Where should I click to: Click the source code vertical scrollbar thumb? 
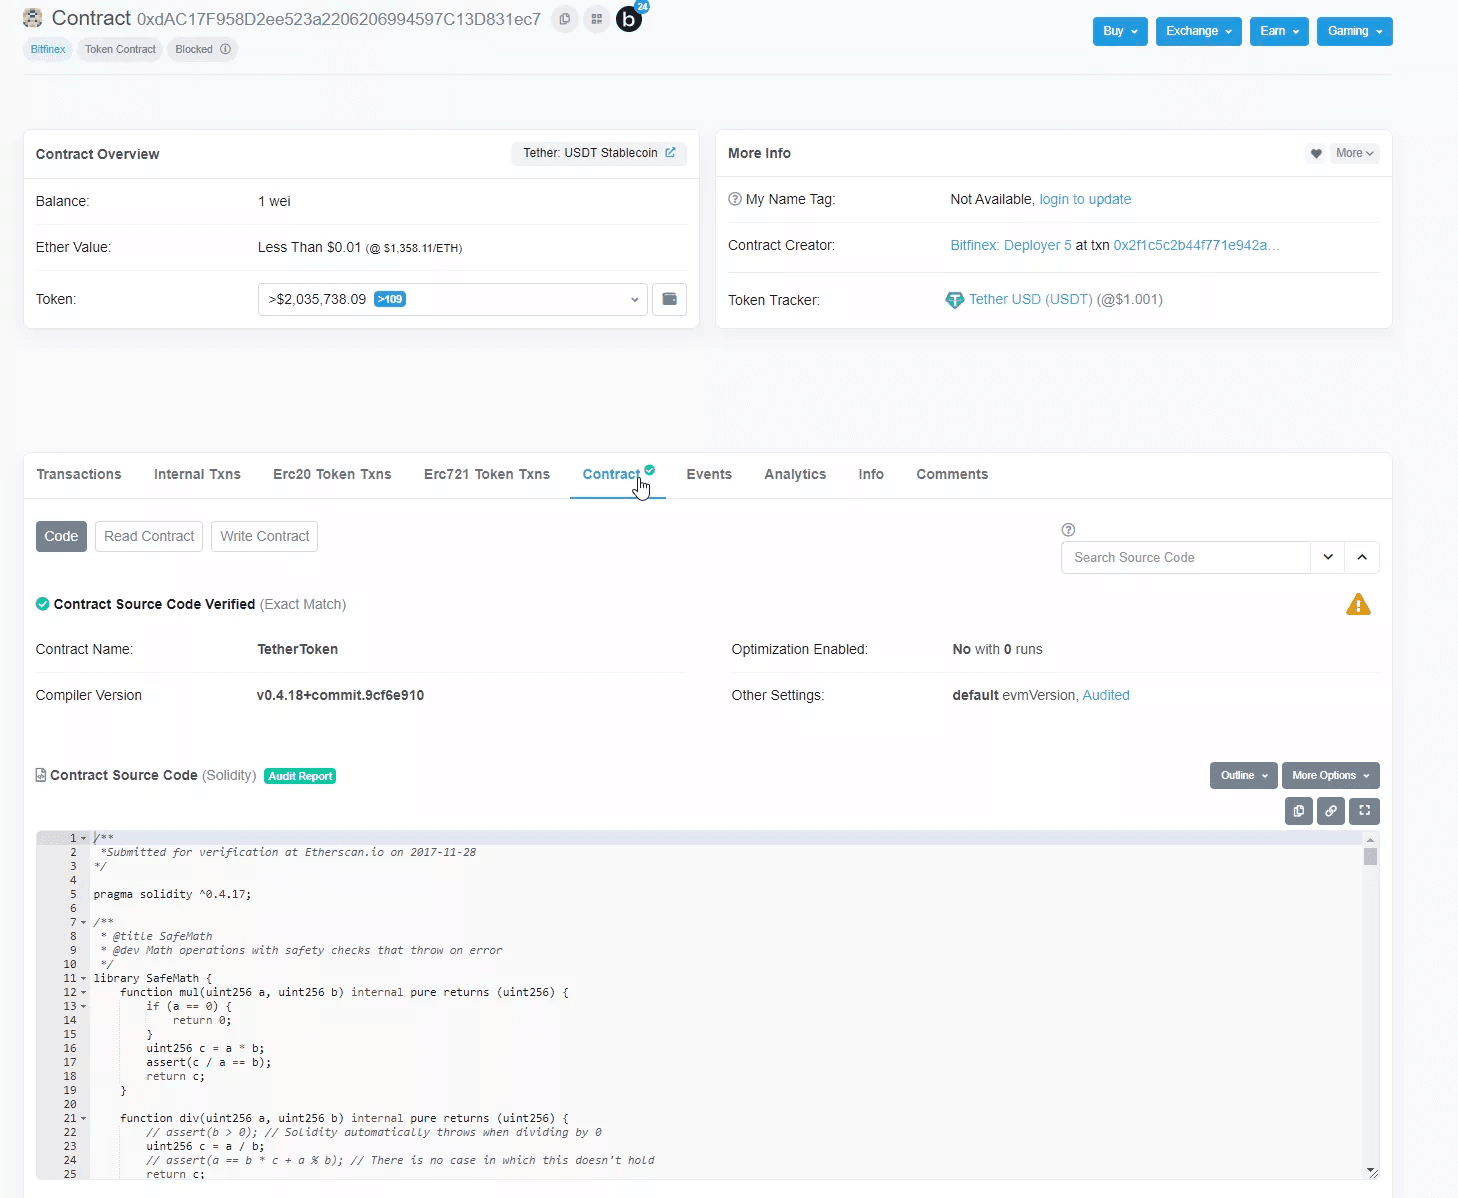pyautogui.click(x=1371, y=857)
